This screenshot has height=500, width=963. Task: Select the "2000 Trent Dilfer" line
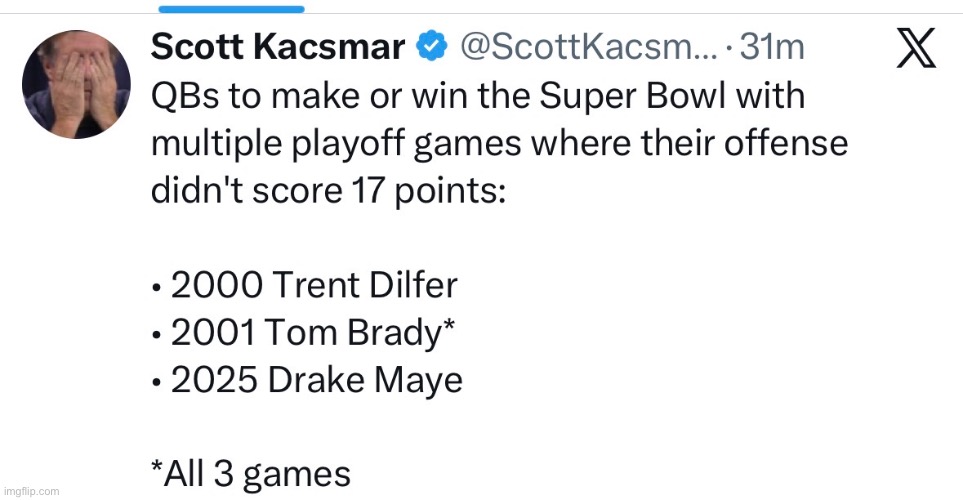point(304,286)
